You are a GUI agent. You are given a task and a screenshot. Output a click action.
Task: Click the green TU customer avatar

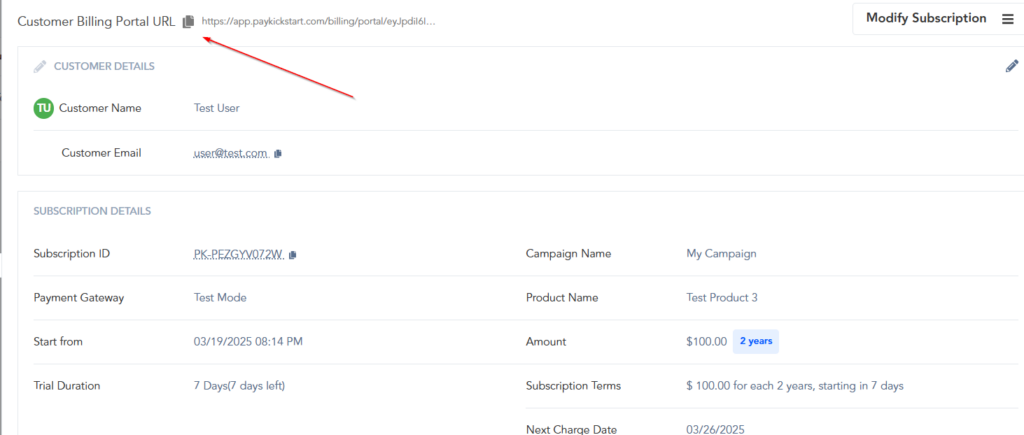[43, 108]
